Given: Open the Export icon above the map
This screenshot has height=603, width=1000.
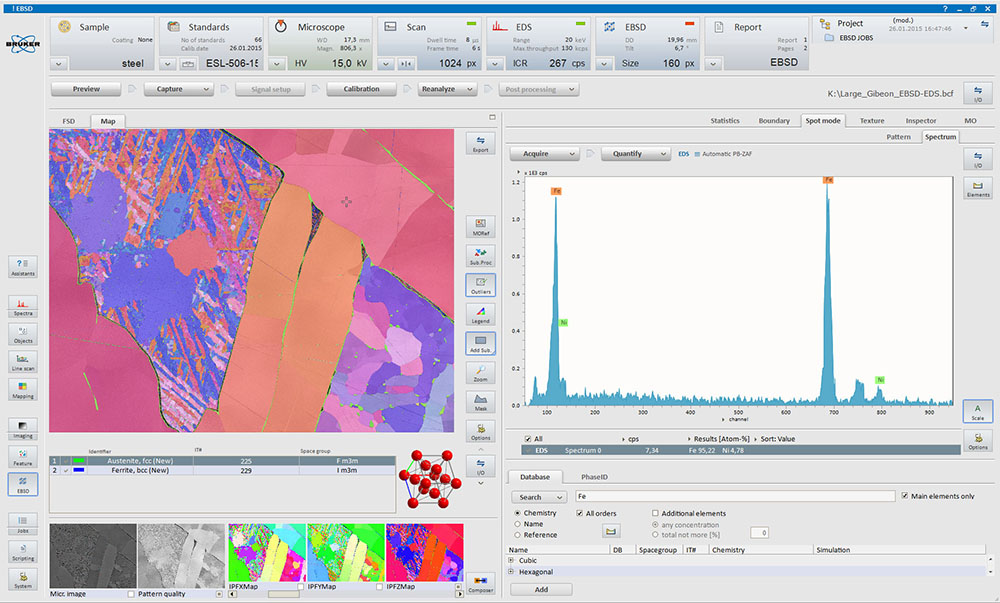Looking at the screenshot, I should click(481, 143).
